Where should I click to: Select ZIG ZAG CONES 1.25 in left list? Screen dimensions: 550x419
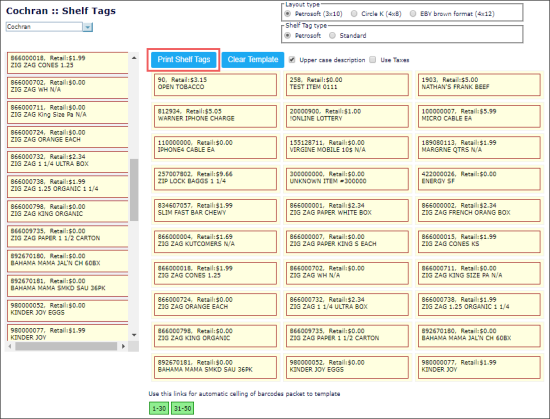pos(68,63)
